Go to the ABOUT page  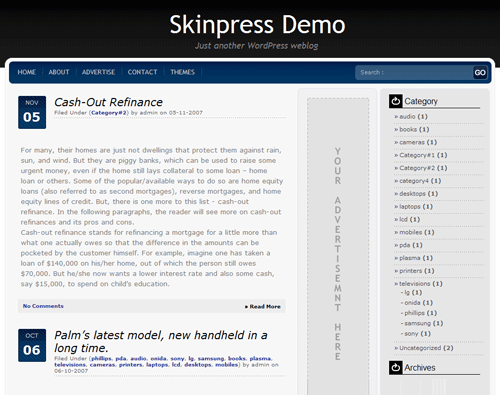point(59,72)
